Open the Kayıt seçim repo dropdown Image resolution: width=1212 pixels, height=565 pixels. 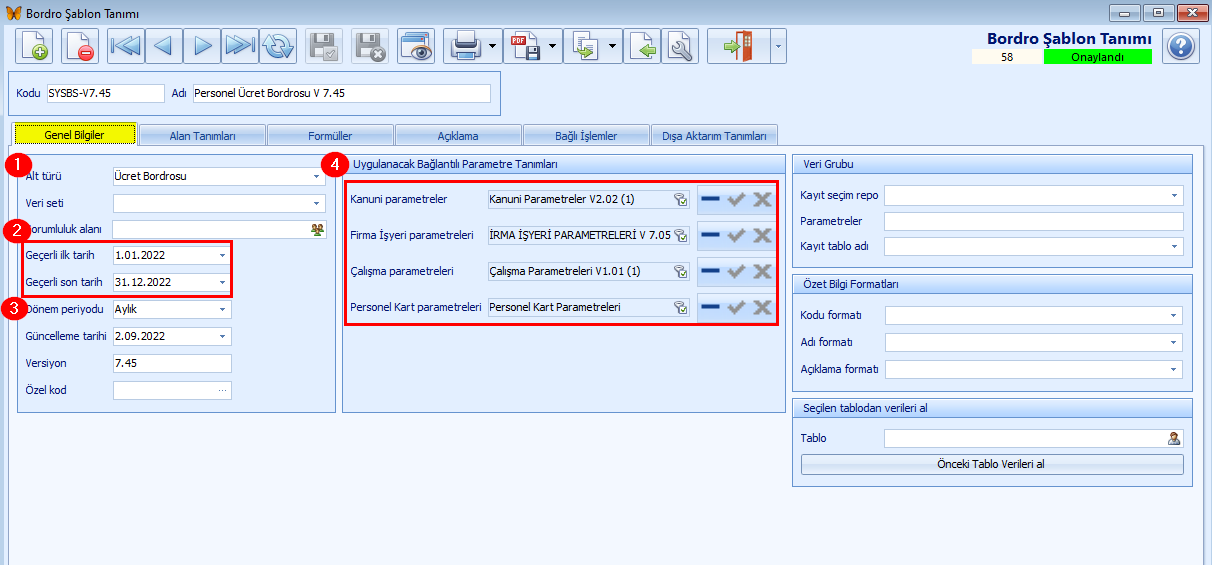point(1175,196)
